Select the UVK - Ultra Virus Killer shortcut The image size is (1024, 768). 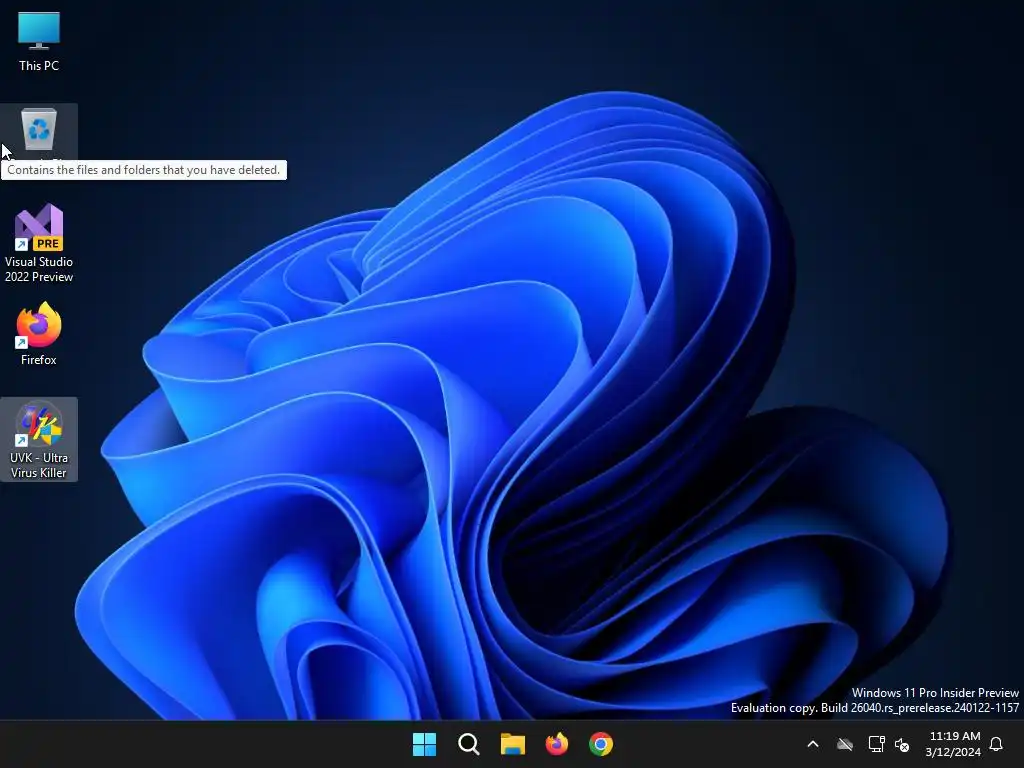coord(39,440)
